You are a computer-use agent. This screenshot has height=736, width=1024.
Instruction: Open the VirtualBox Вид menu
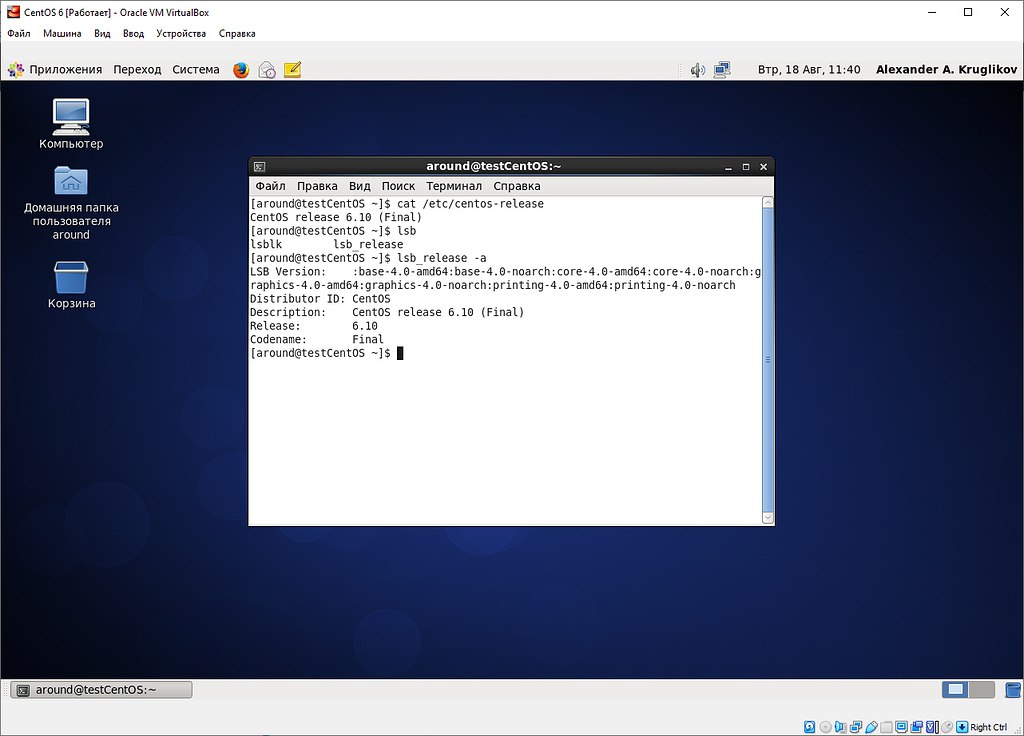pyautogui.click(x=103, y=33)
